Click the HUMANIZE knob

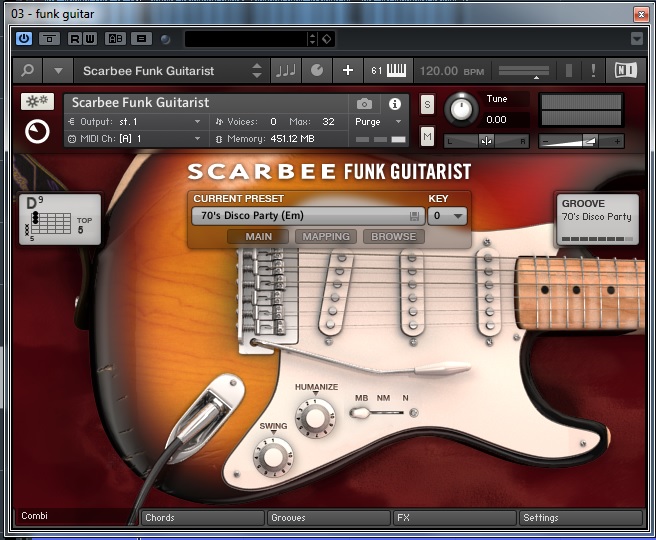[x=316, y=416]
